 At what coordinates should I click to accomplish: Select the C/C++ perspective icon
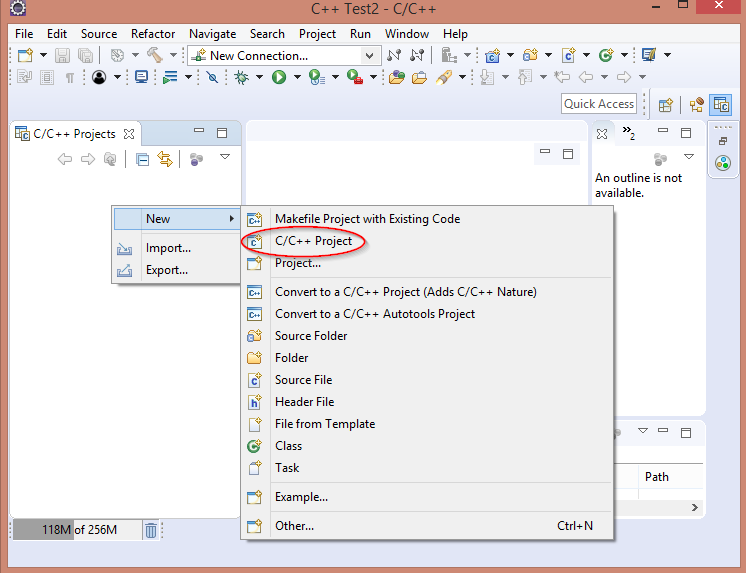[x=720, y=104]
